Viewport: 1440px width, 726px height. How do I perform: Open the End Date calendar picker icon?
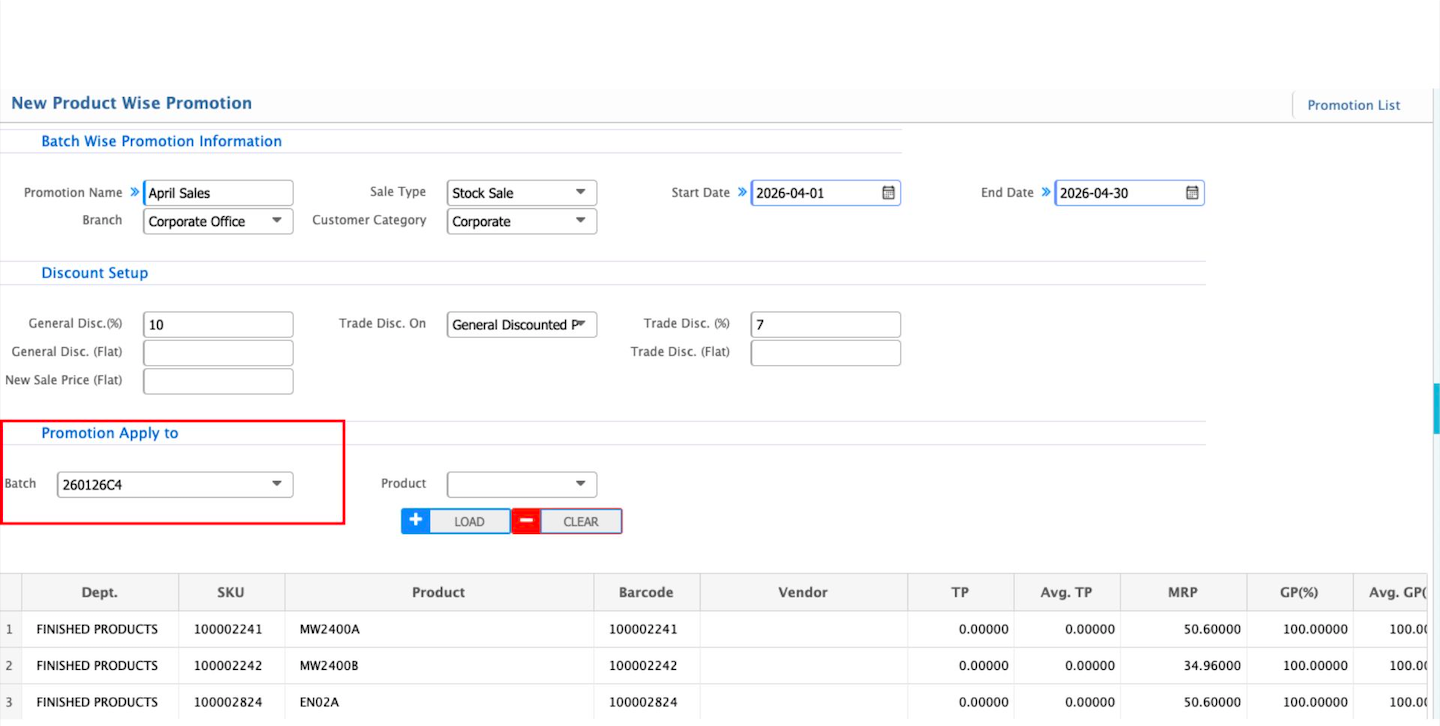1192,193
